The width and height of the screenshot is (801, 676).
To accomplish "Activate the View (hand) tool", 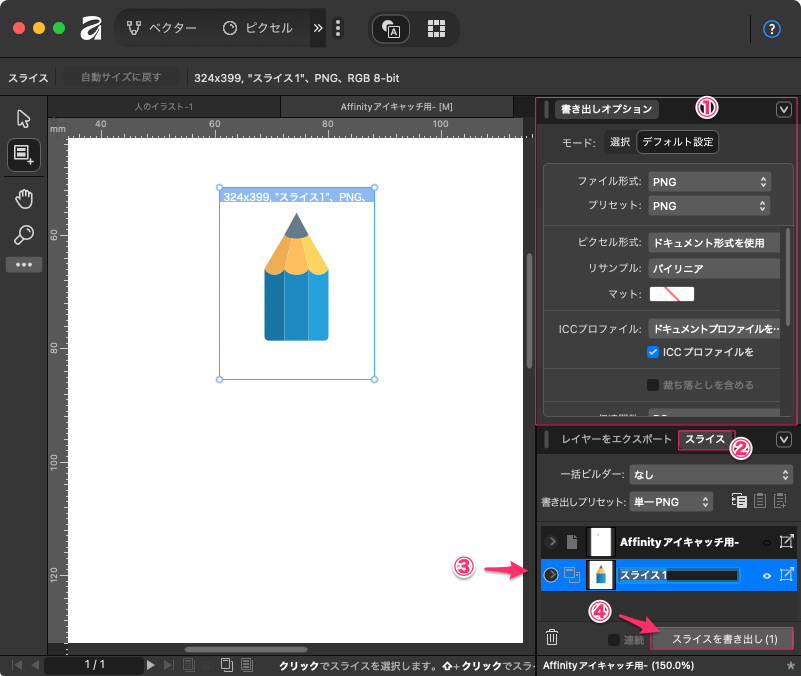I will click(x=23, y=199).
